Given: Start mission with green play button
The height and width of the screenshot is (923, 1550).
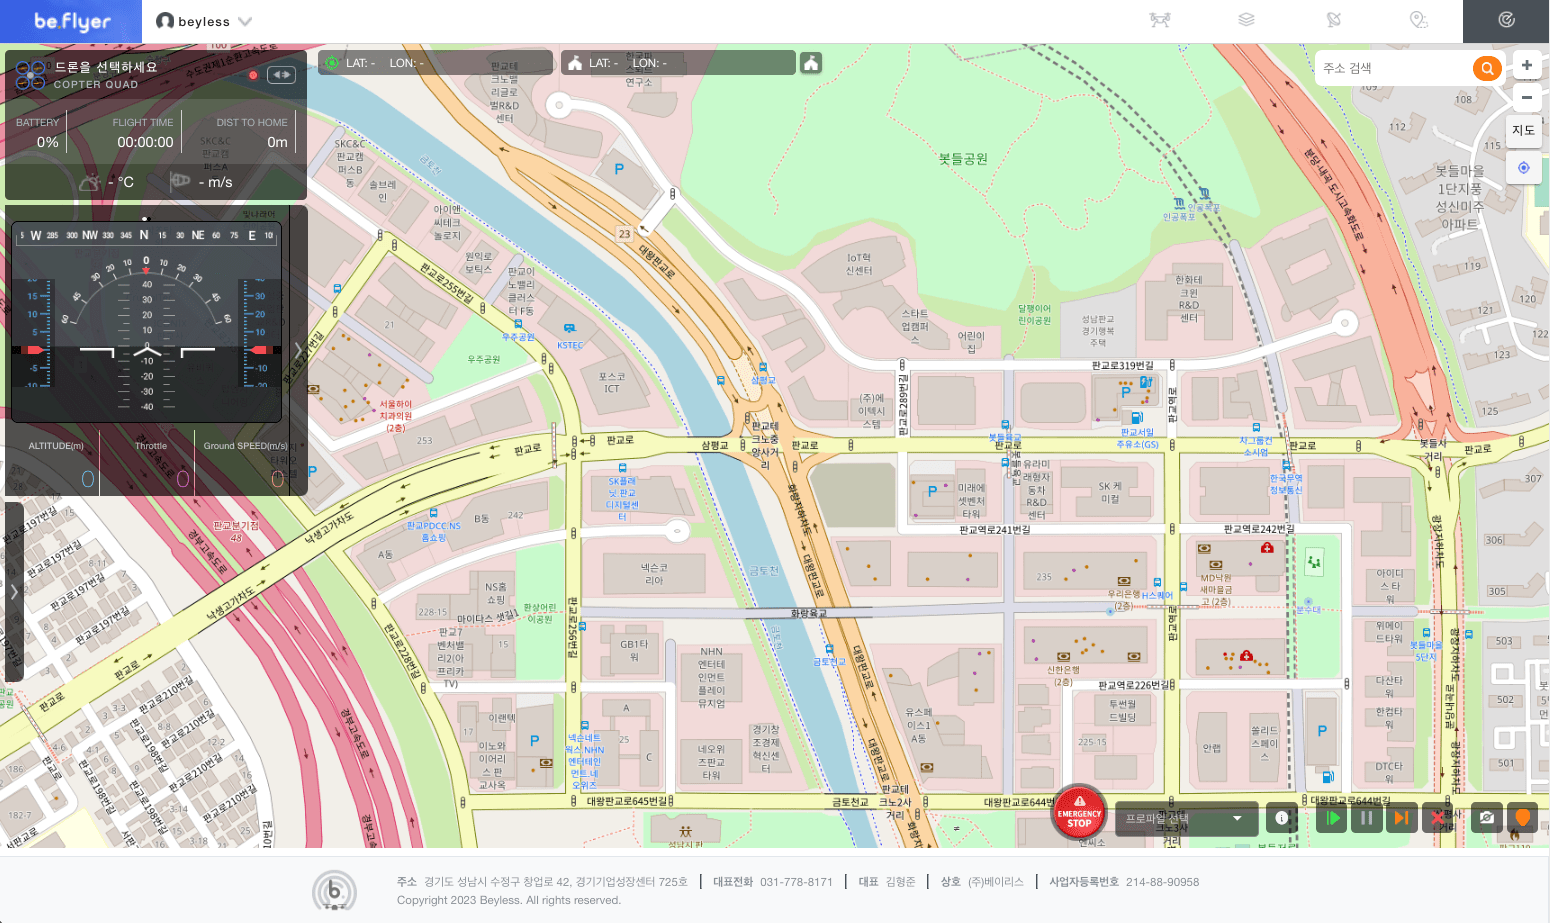Looking at the screenshot, I should click(1332, 818).
